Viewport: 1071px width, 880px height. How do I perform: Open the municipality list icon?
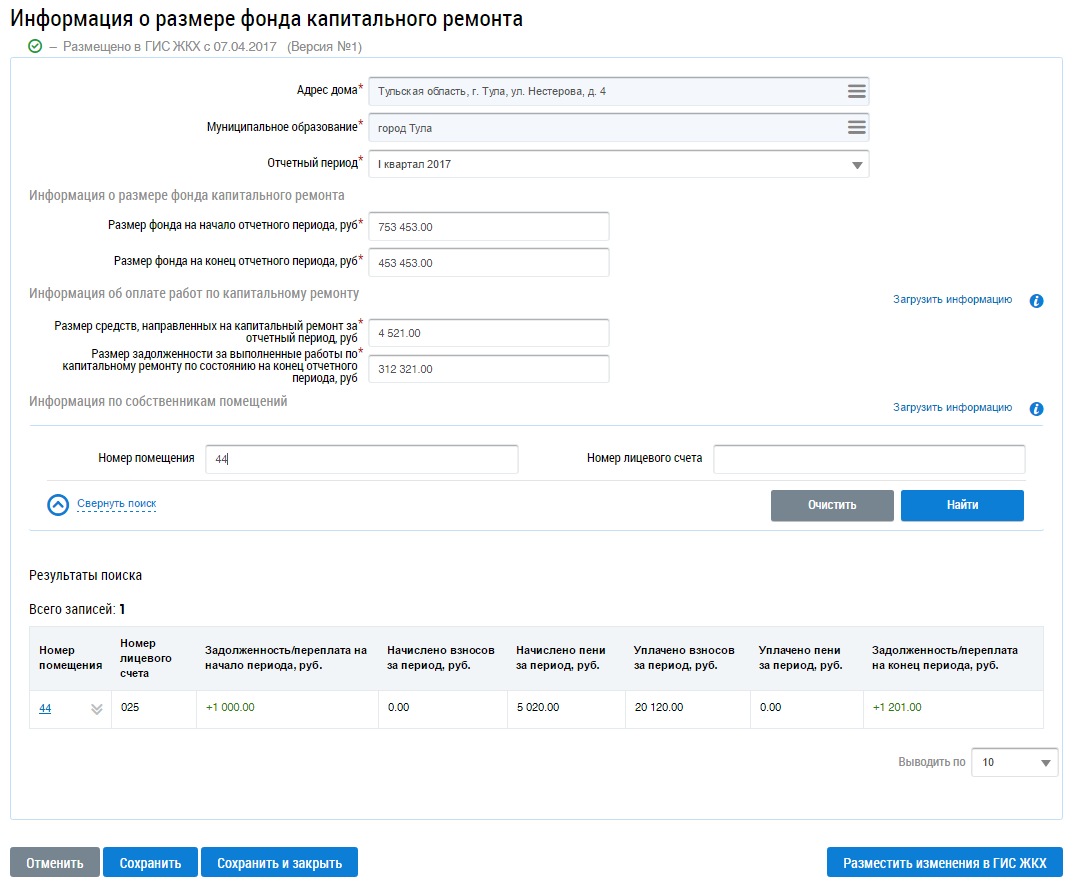[856, 127]
